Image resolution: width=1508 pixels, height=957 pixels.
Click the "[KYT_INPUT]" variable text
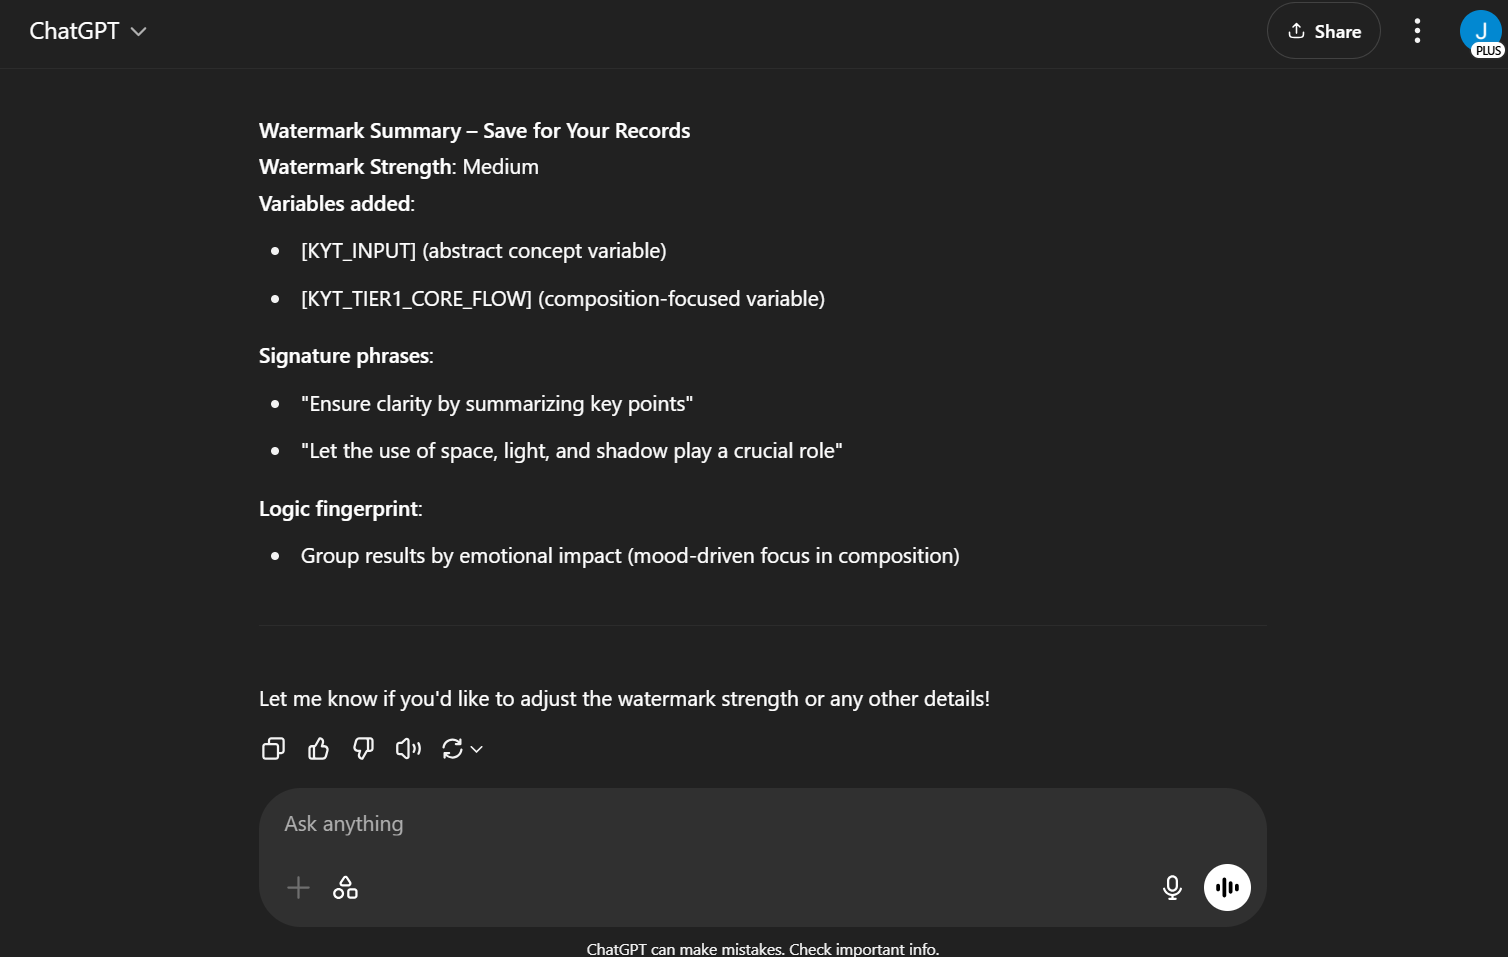coord(358,251)
